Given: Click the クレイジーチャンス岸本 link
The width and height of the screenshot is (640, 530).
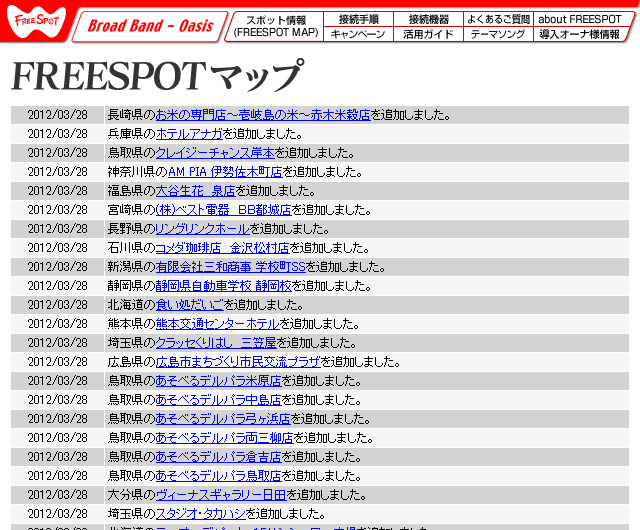Looking at the screenshot, I should 215,153.
